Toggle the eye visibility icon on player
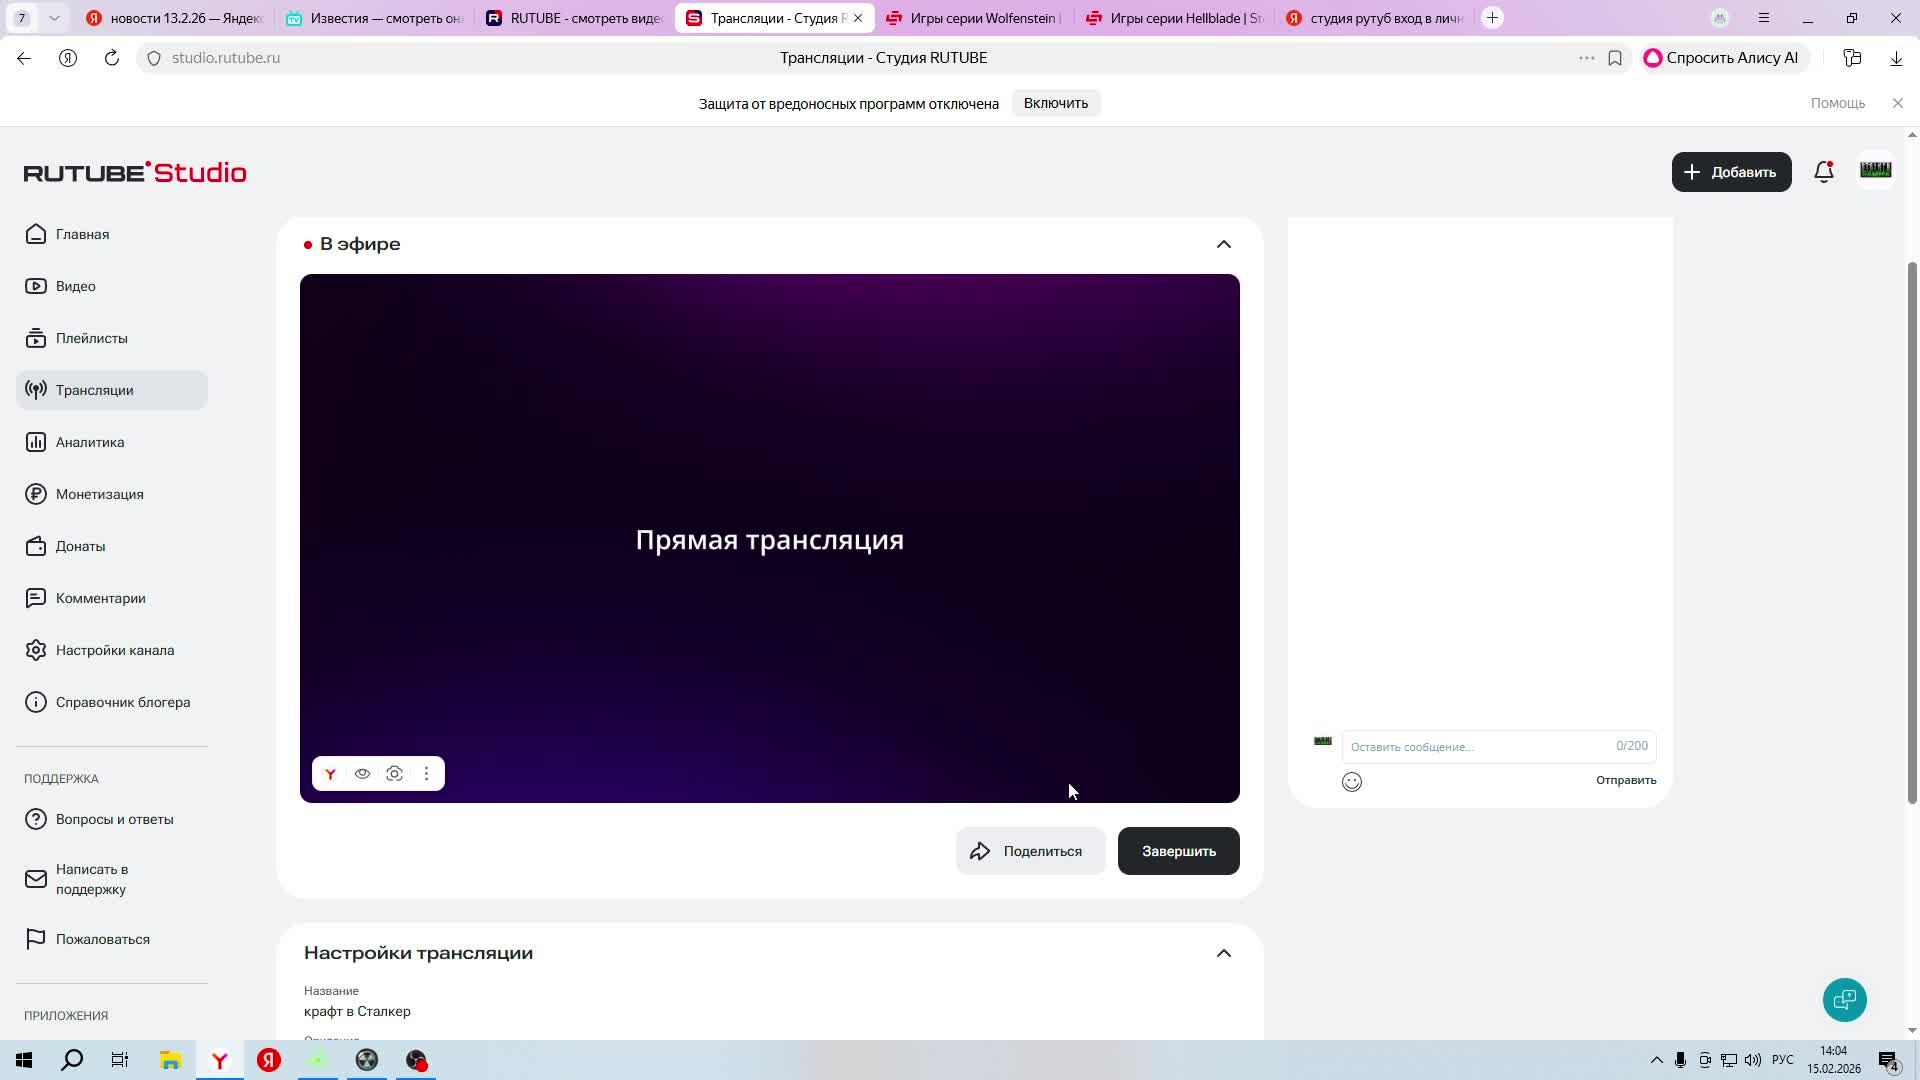The image size is (1920, 1080). [362, 774]
